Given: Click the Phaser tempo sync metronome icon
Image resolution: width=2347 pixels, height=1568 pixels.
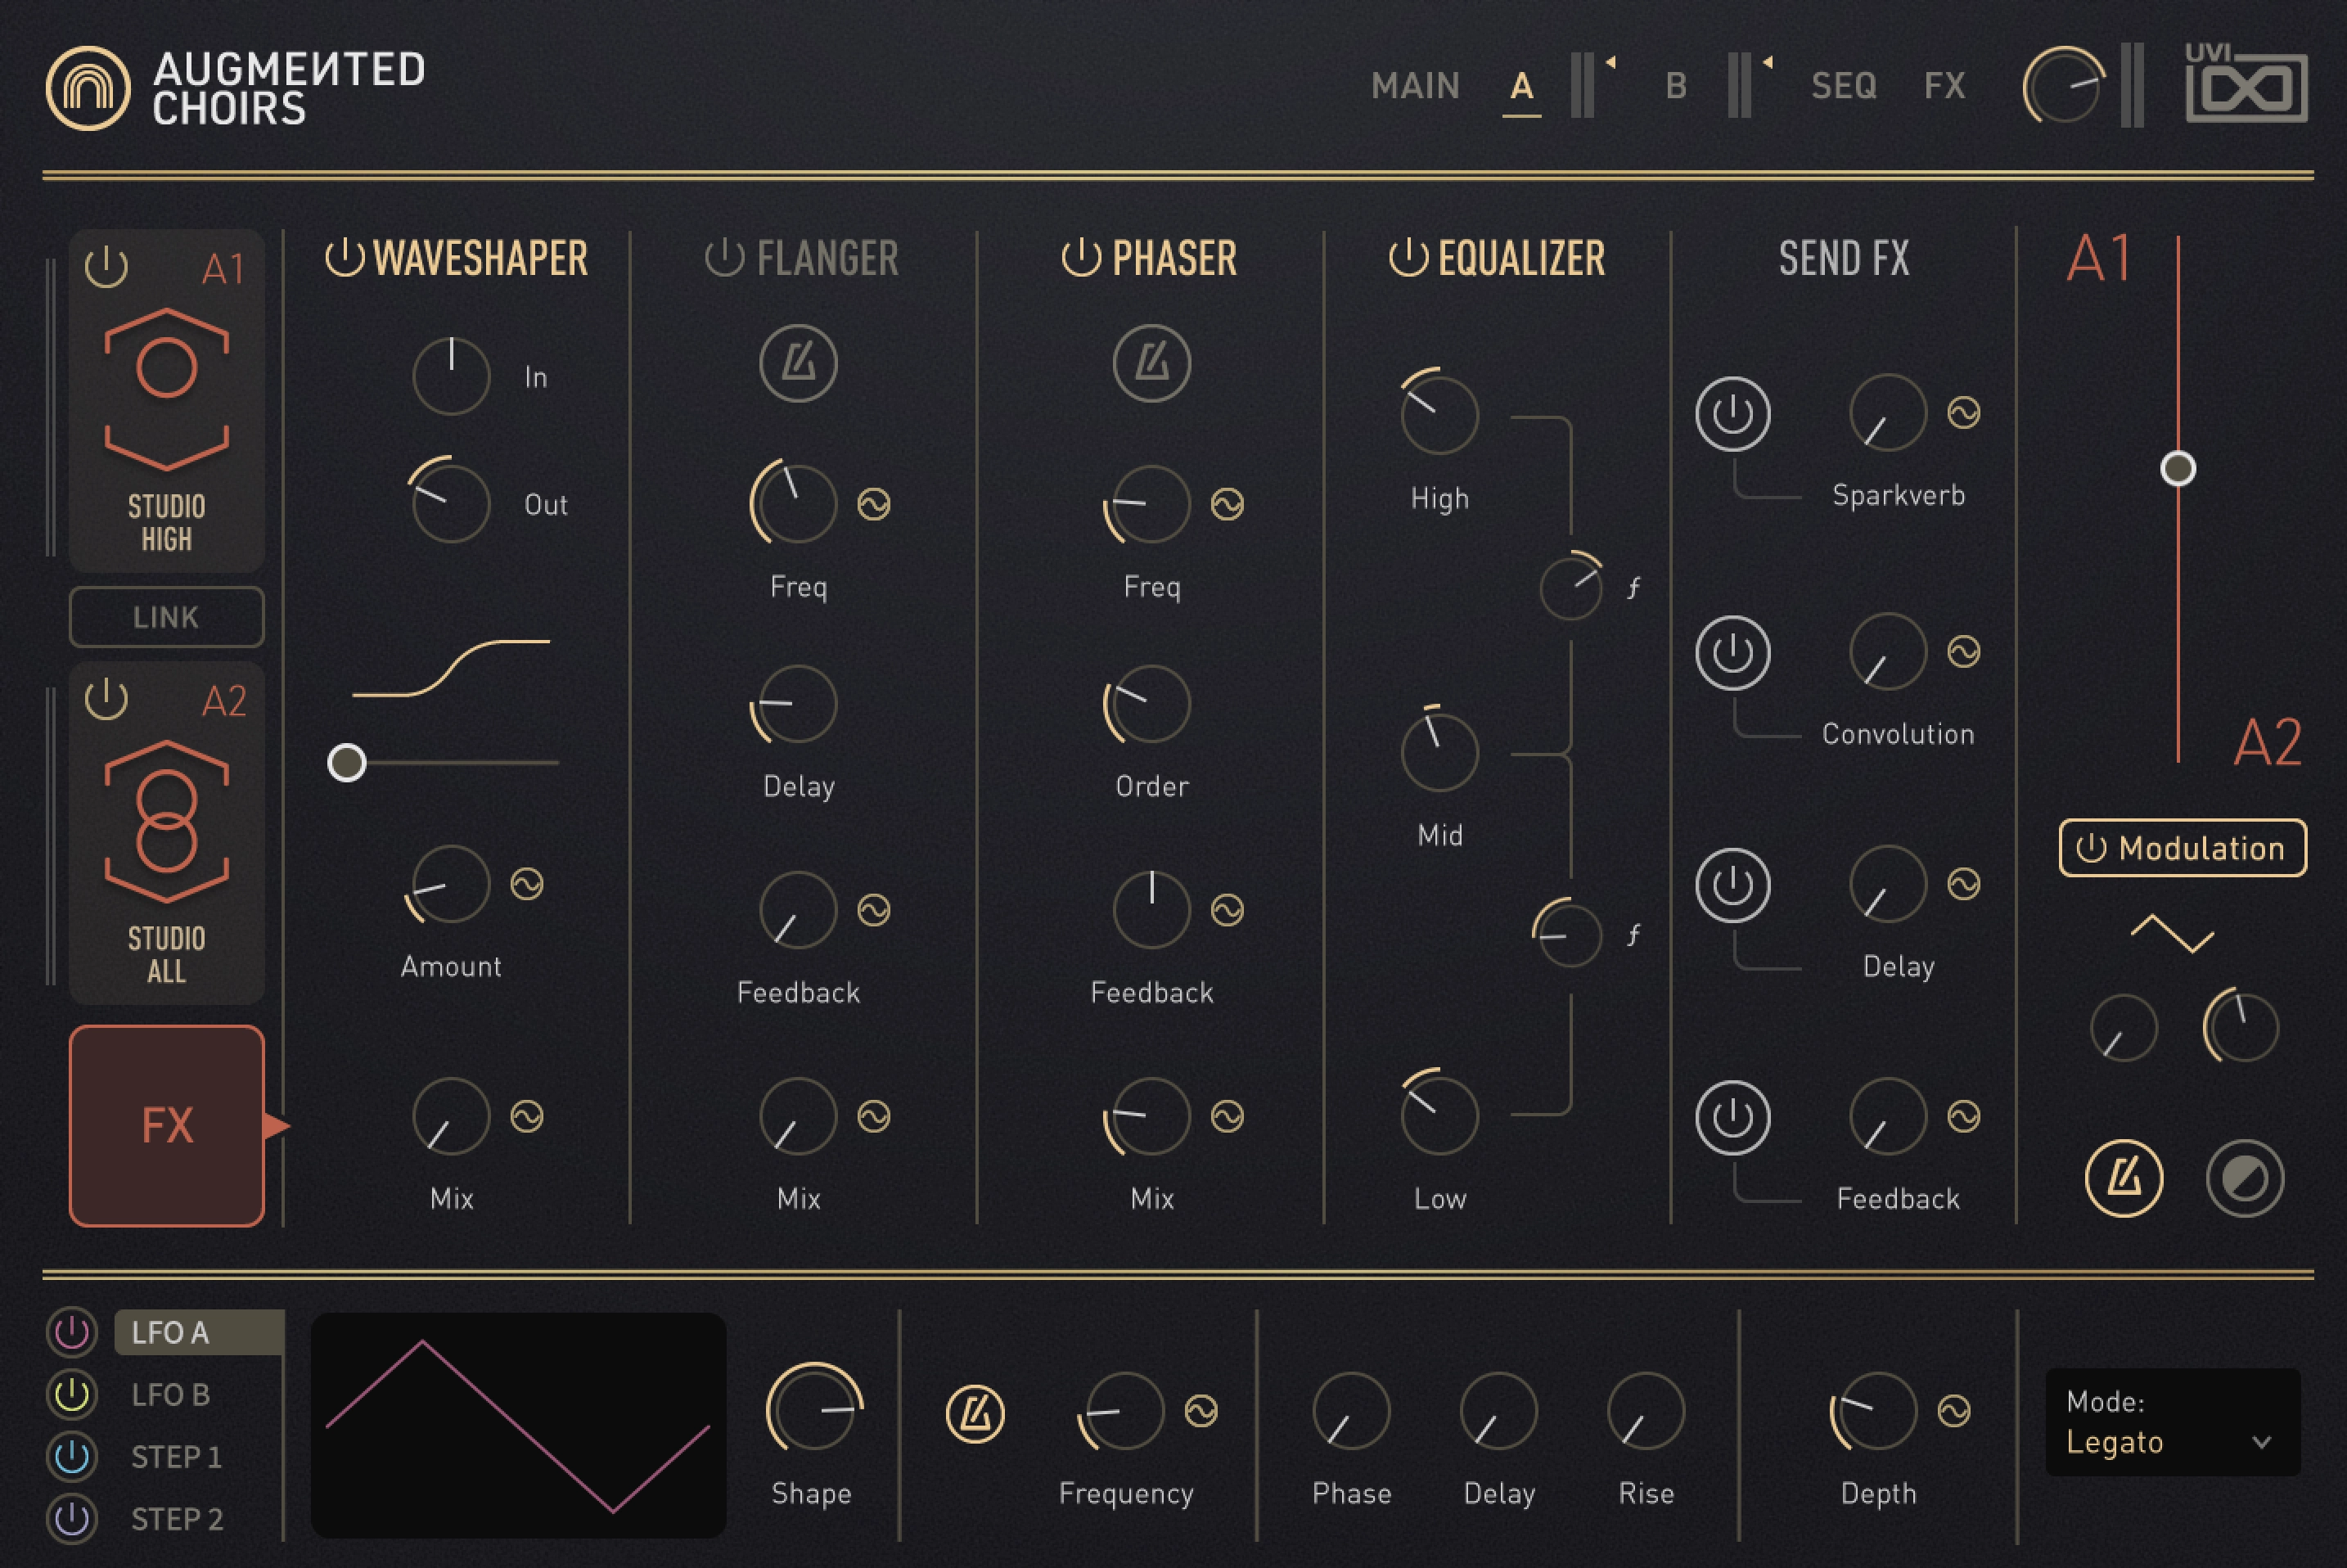Looking at the screenshot, I should point(1152,363).
